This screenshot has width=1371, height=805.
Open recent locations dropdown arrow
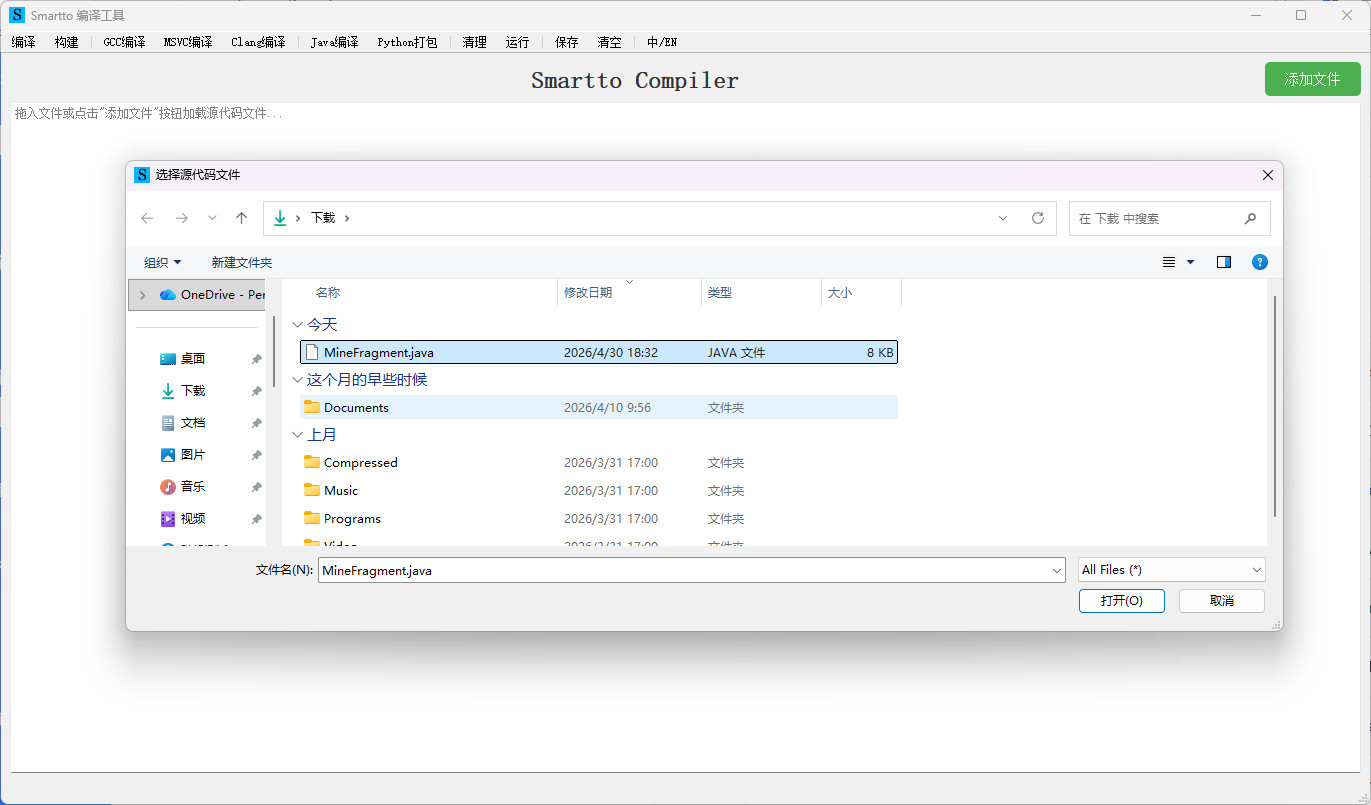212,218
